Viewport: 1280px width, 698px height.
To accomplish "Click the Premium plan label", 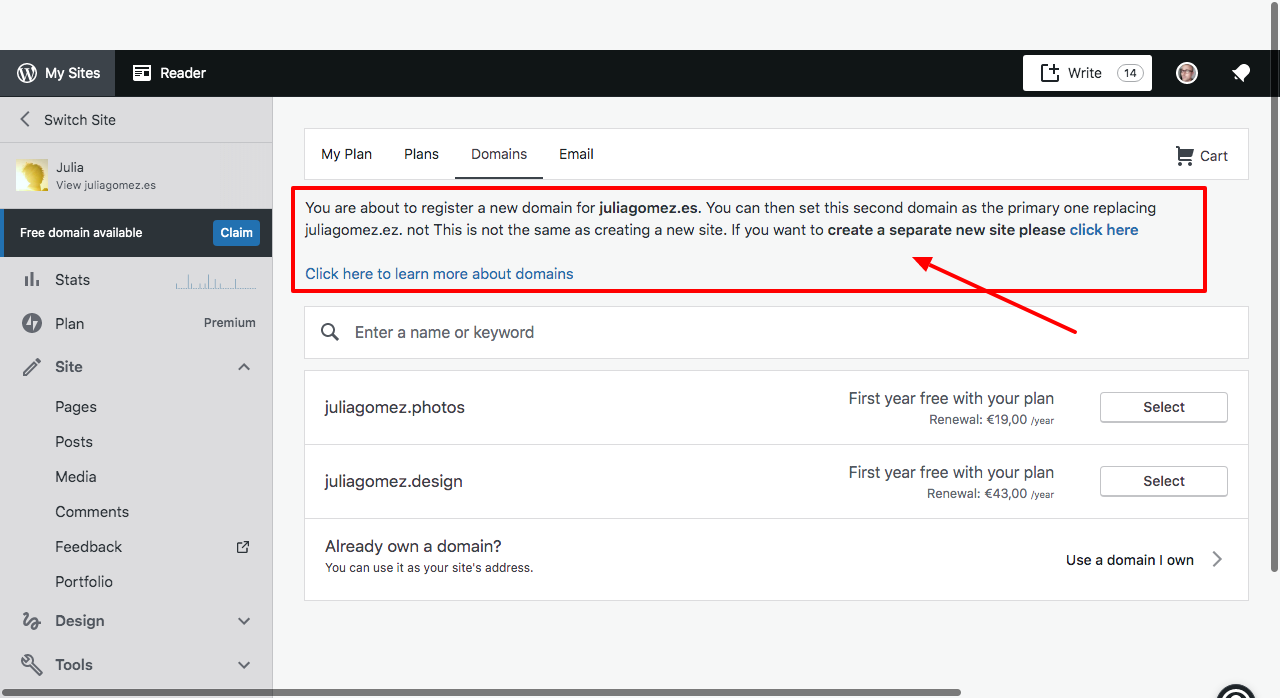I will pyautogui.click(x=230, y=323).
